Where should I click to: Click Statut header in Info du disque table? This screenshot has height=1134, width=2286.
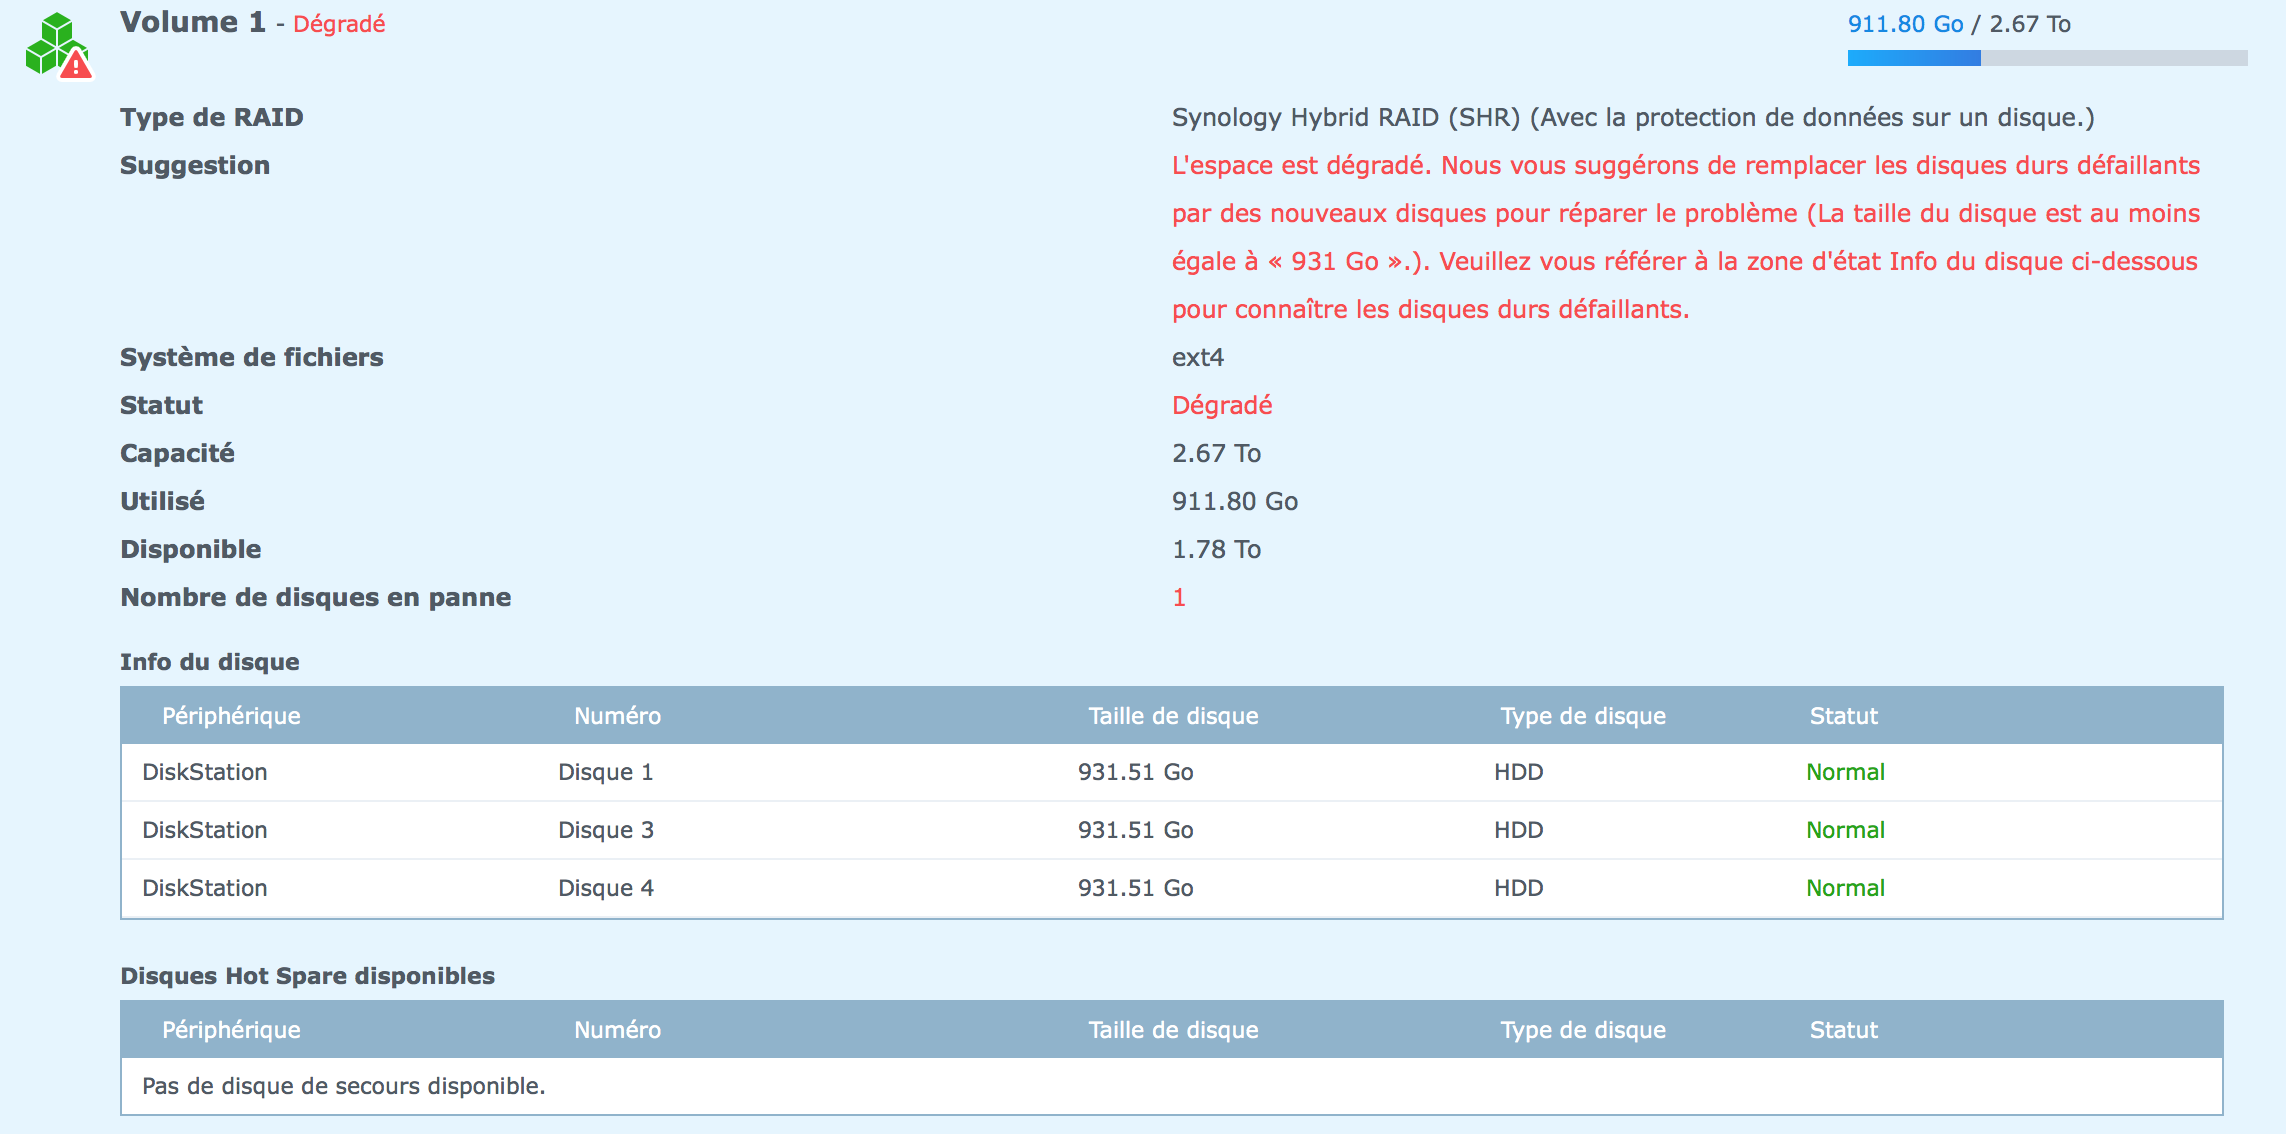(1844, 716)
